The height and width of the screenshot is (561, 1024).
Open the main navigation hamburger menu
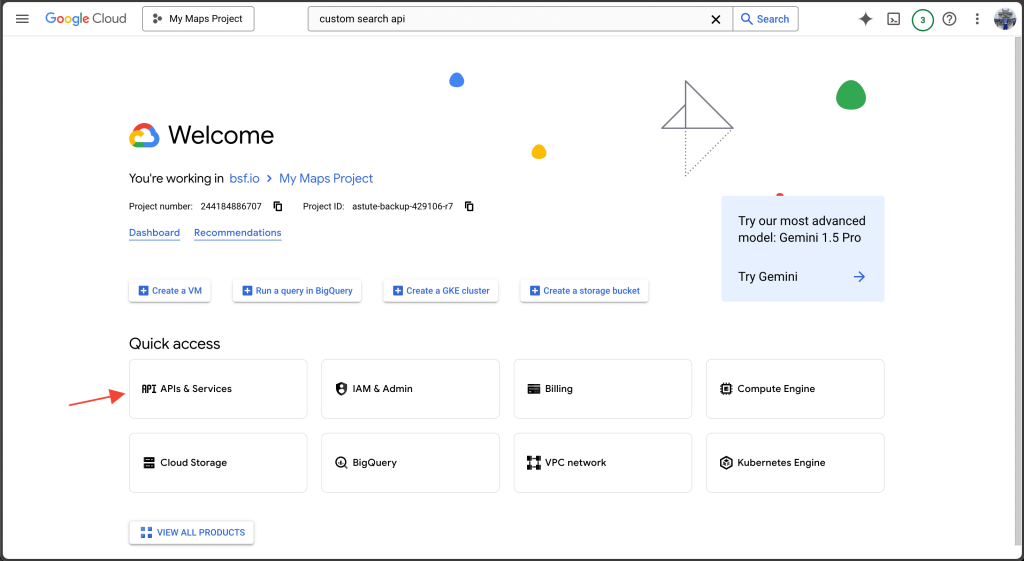coord(22,19)
